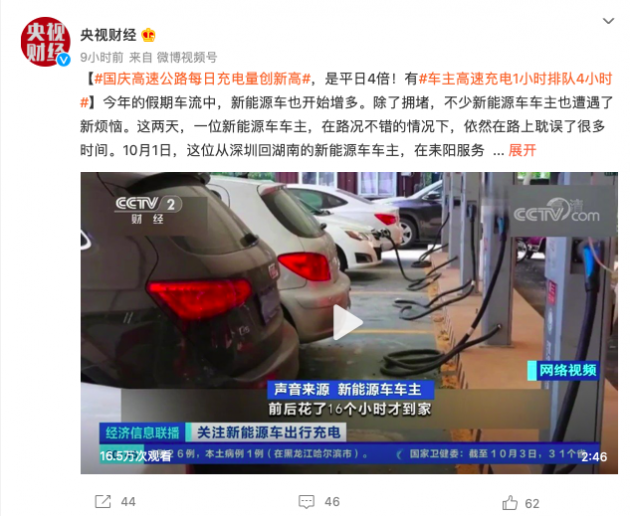
Task: Click the comment count 46
Action: [x=332, y=502]
